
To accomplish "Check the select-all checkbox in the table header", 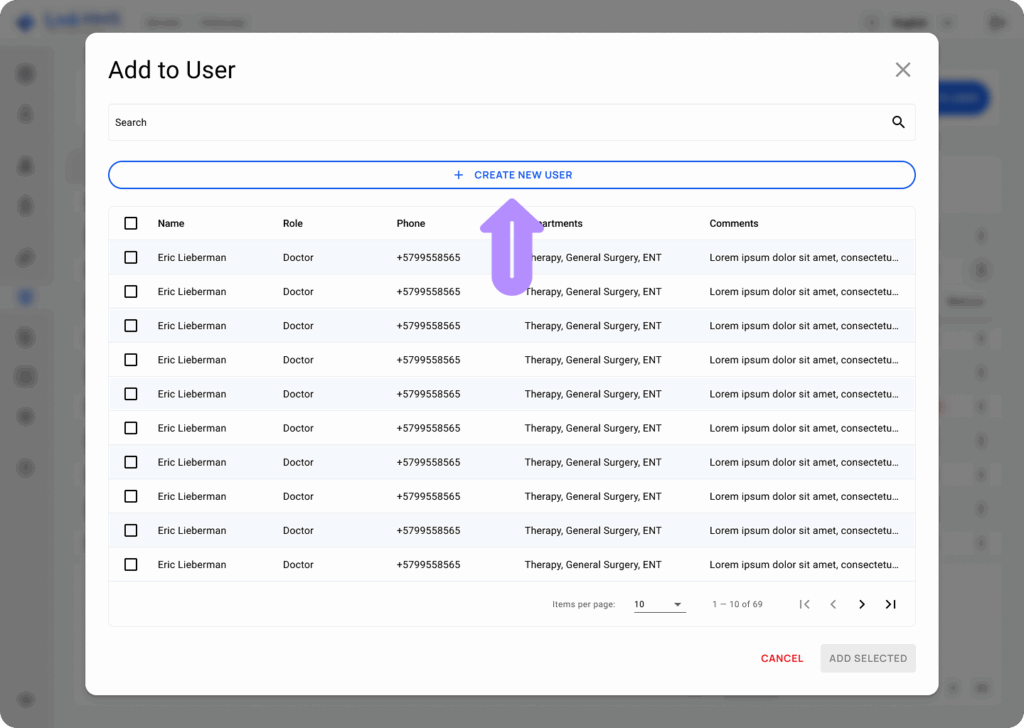I will [x=131, y=223].
